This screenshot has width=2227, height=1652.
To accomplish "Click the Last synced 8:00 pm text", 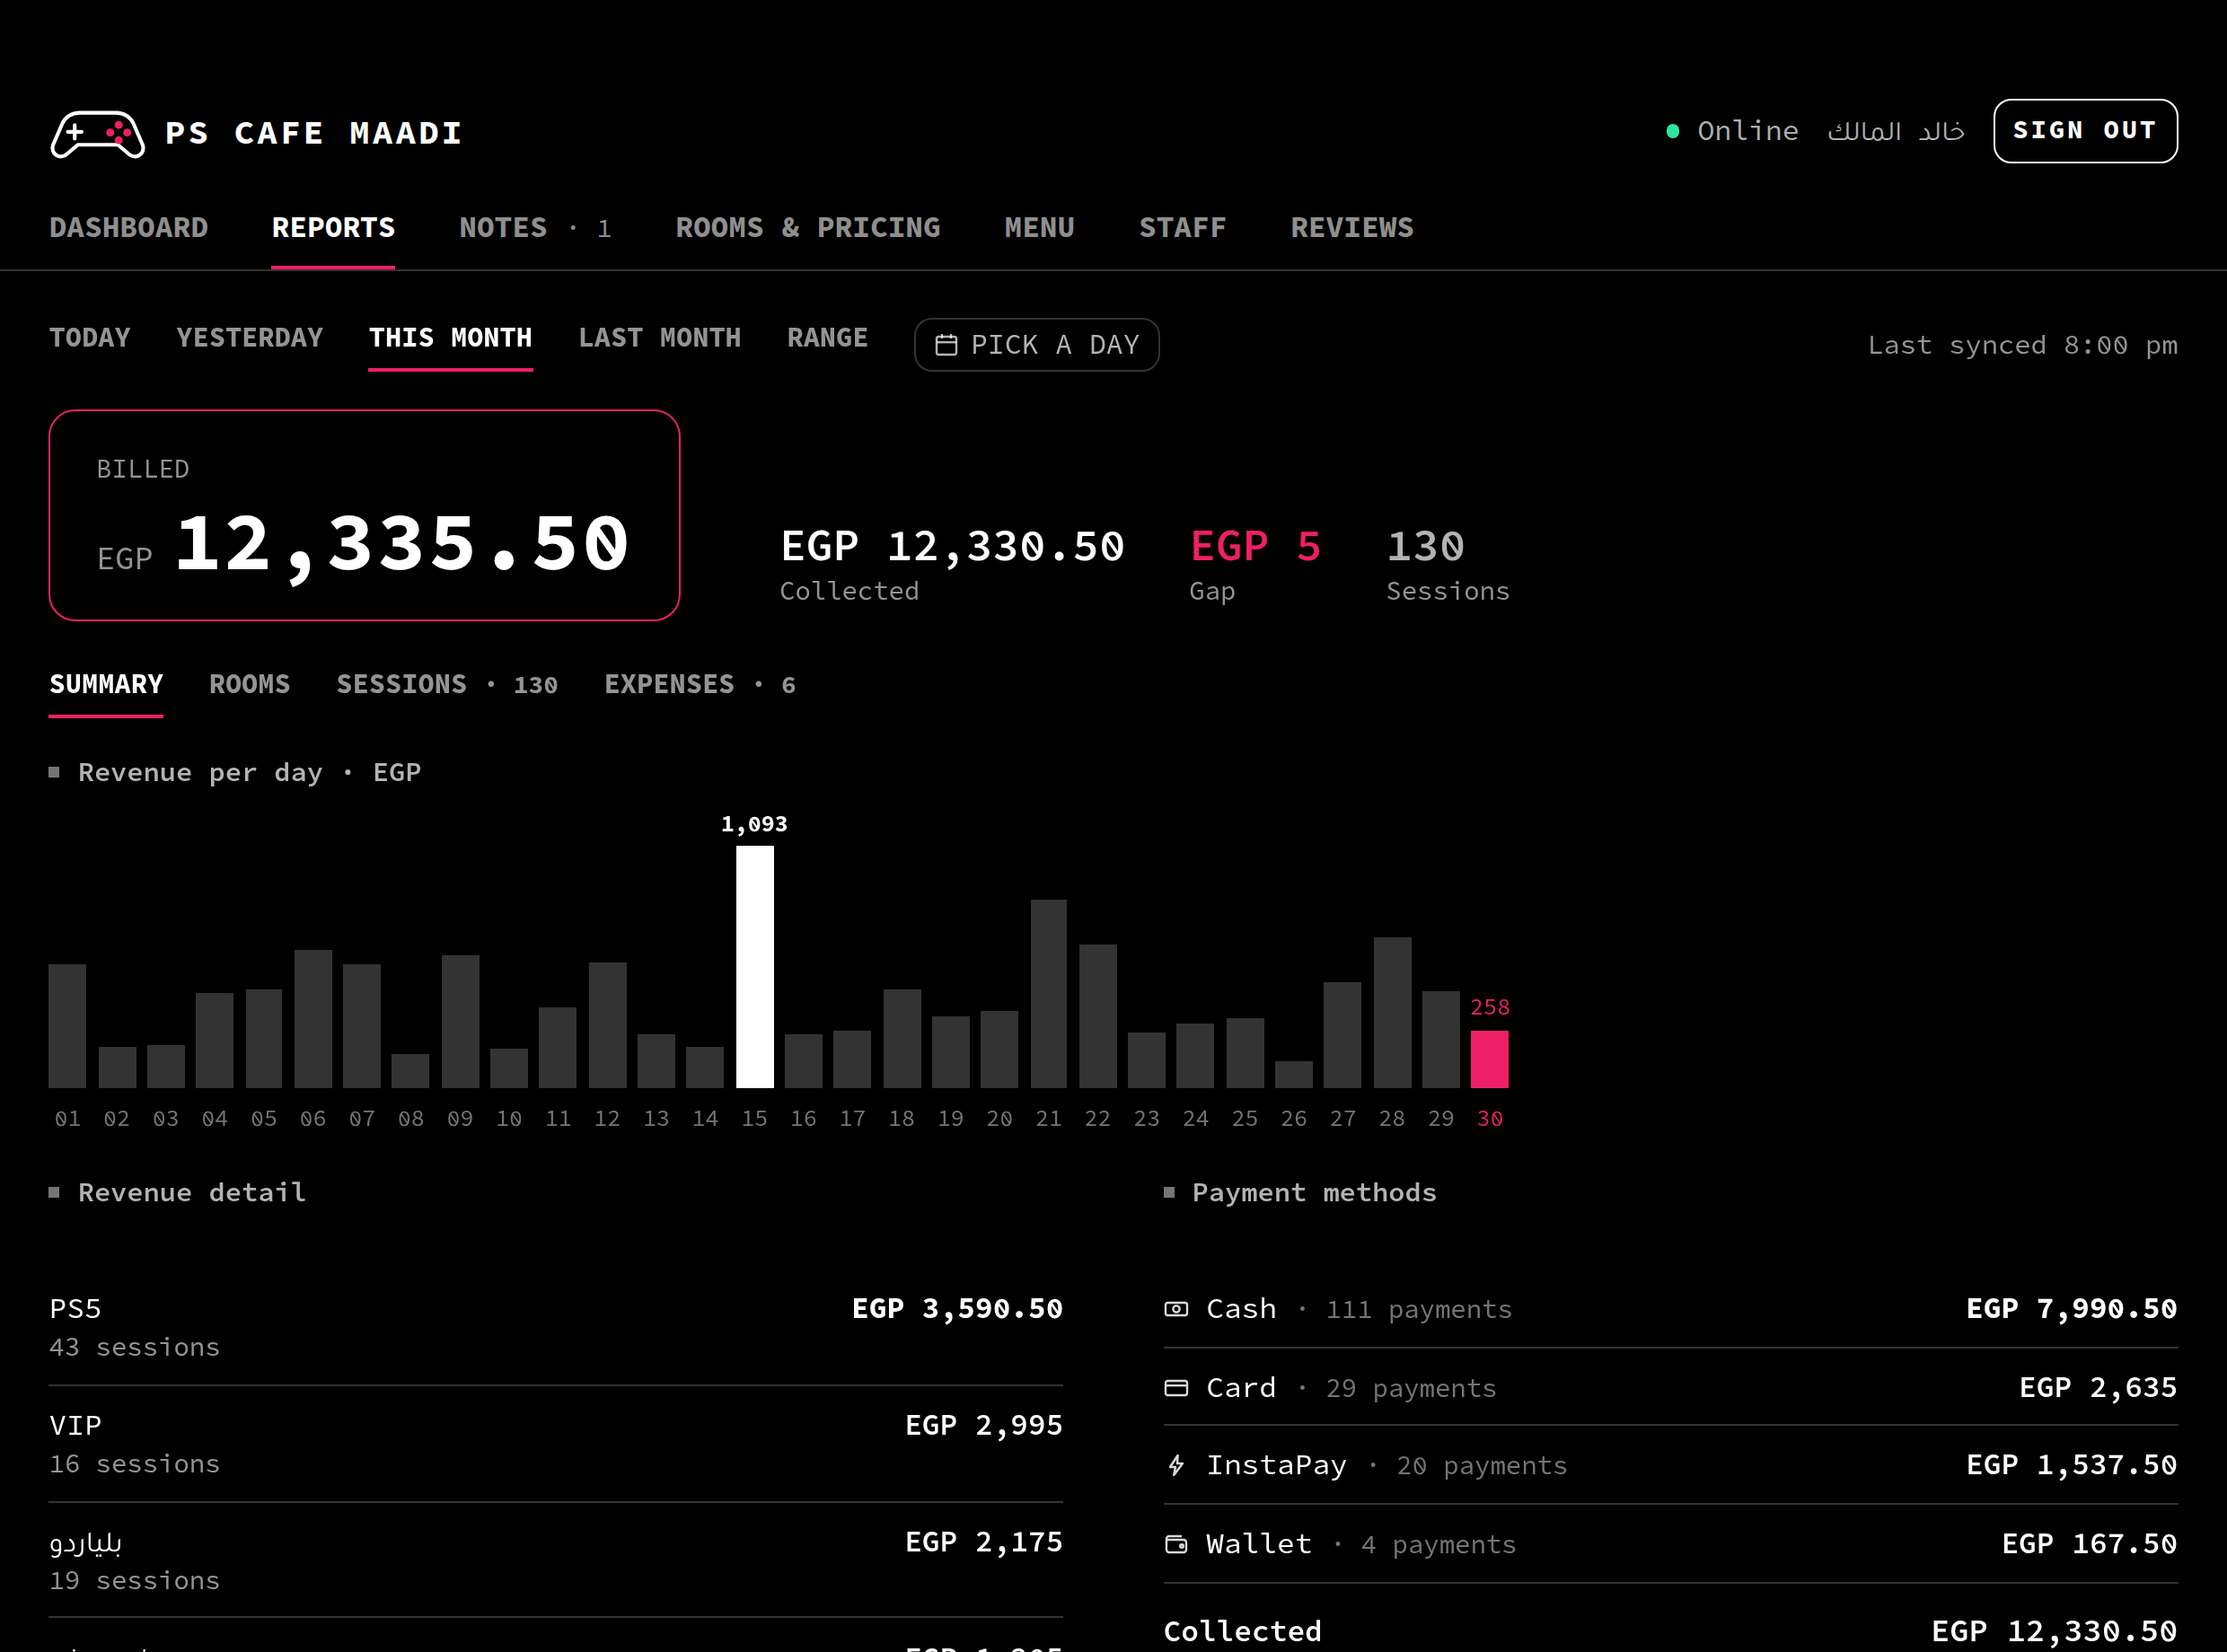I will pyautogui.click(x=2022, y=346).
